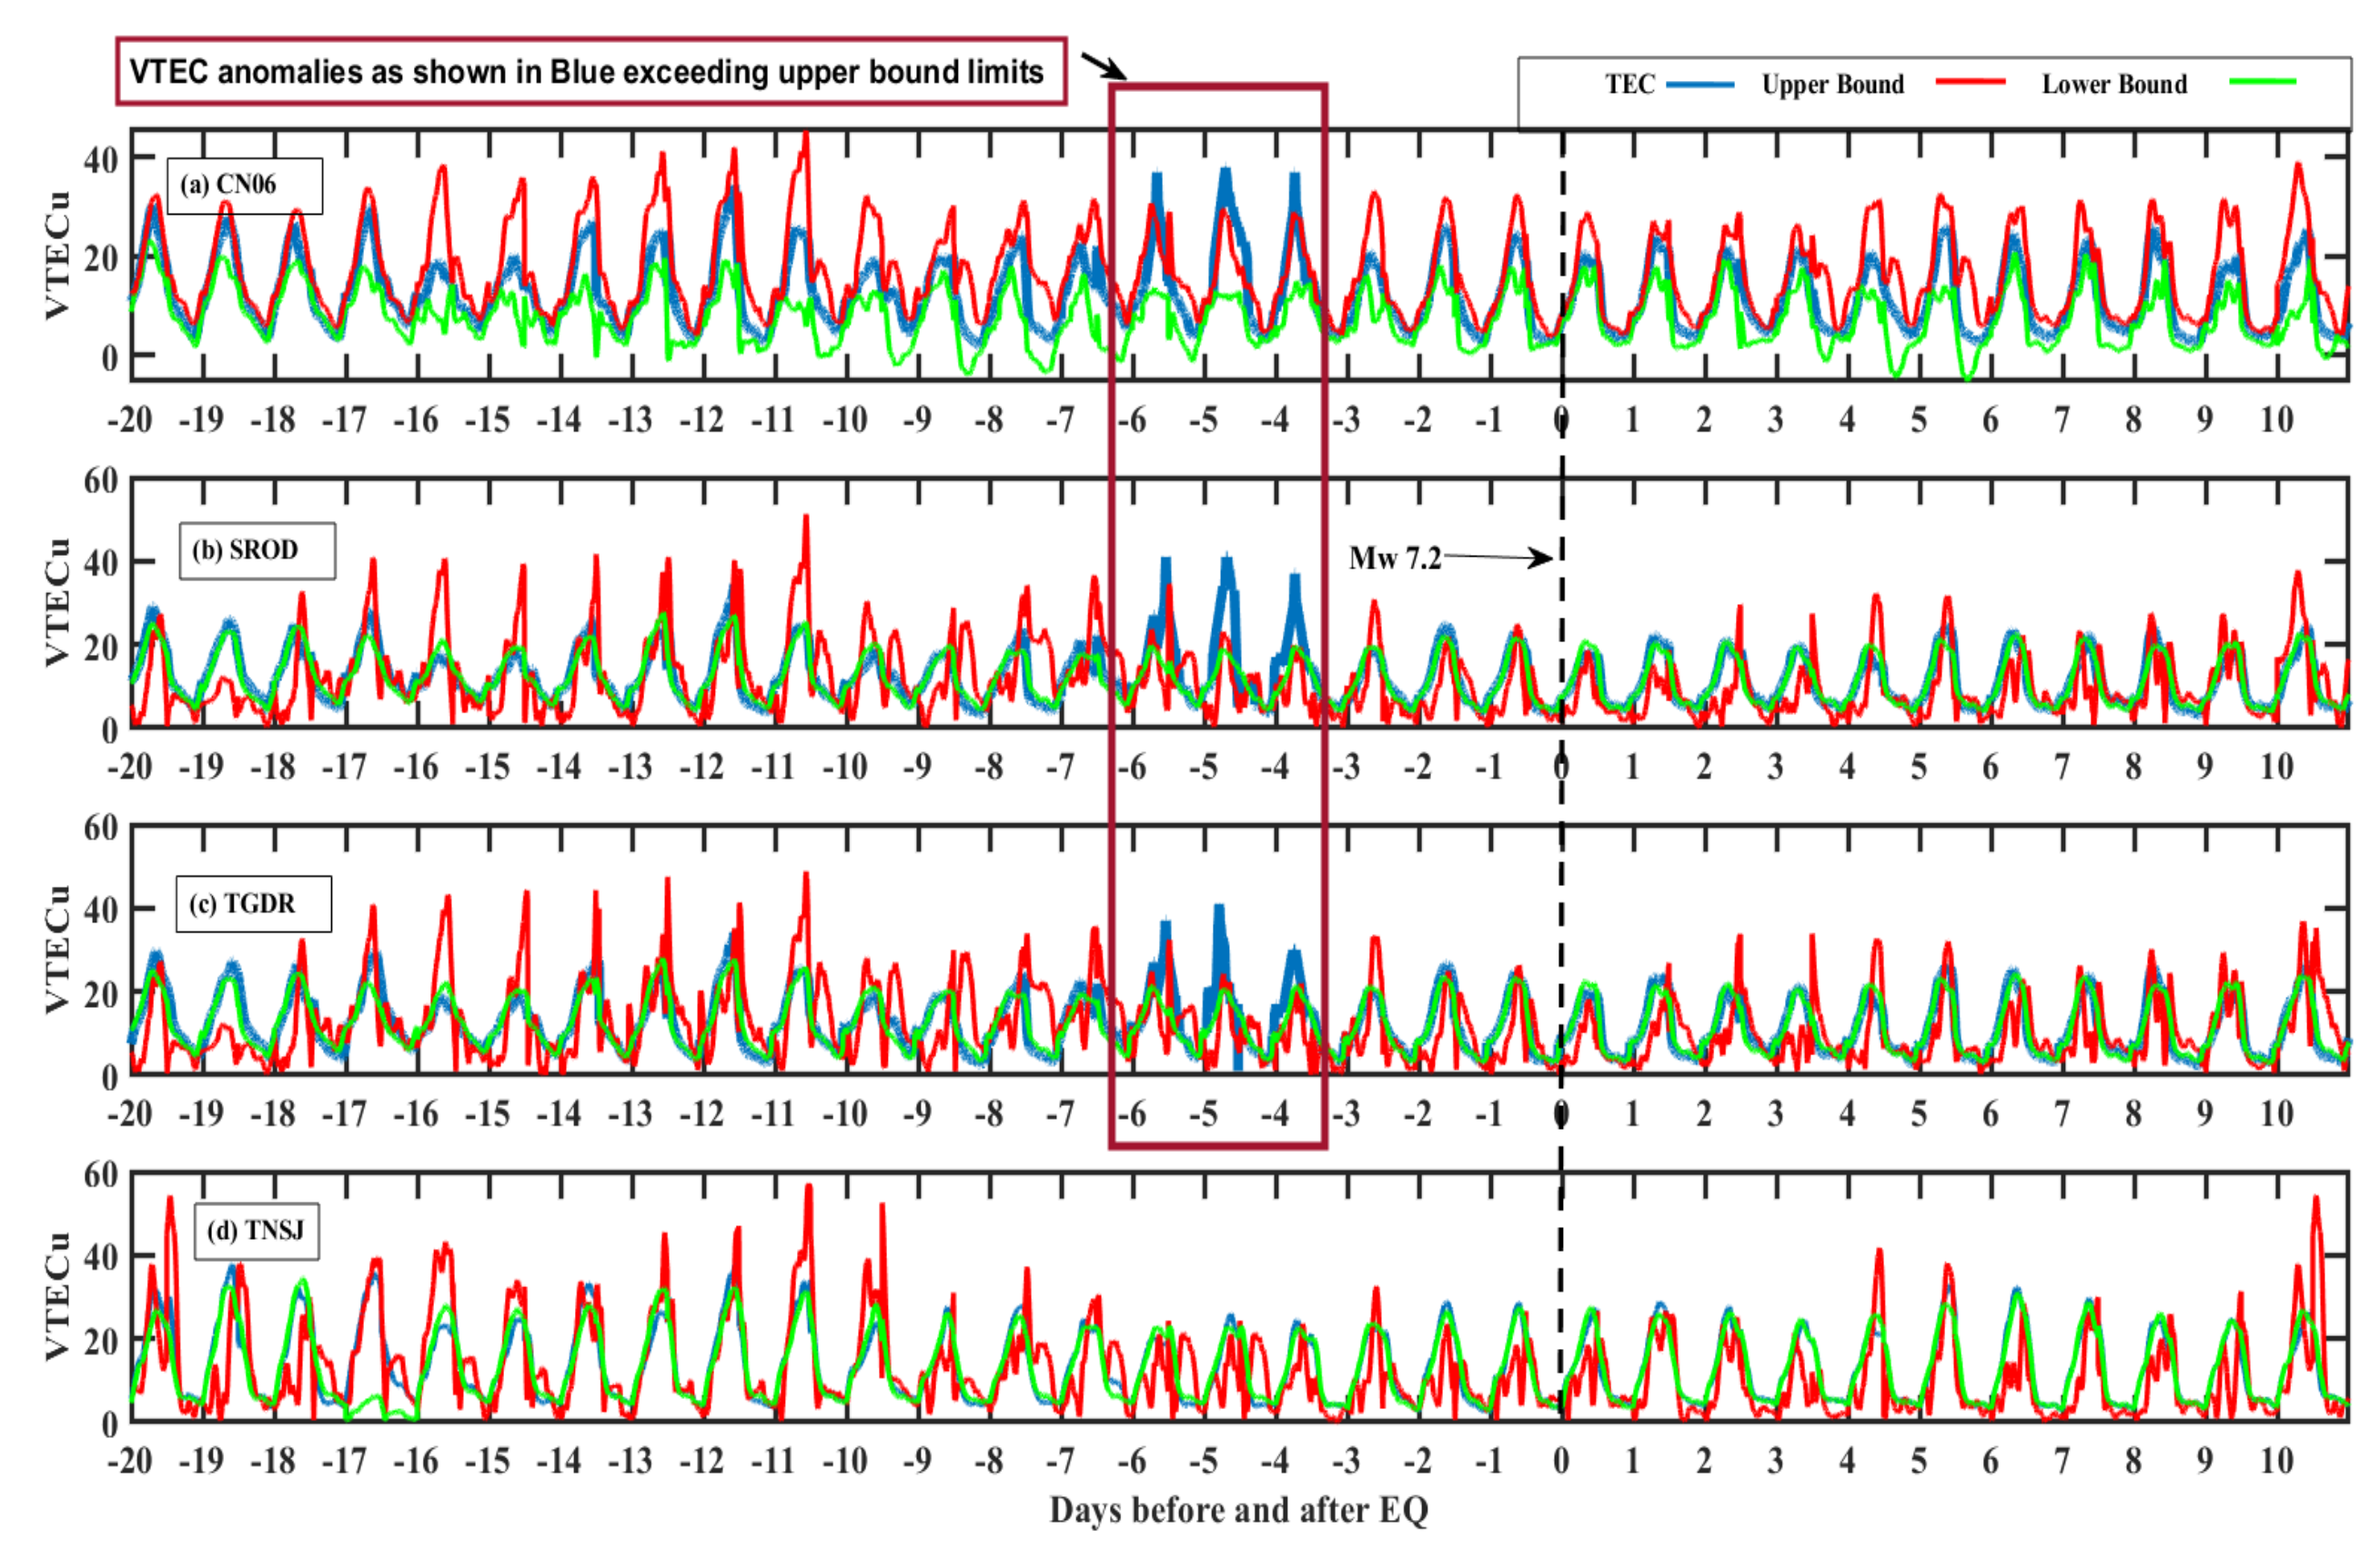Click the '-20' x-axis tick under the TNSJ panel

point(130,1461)
